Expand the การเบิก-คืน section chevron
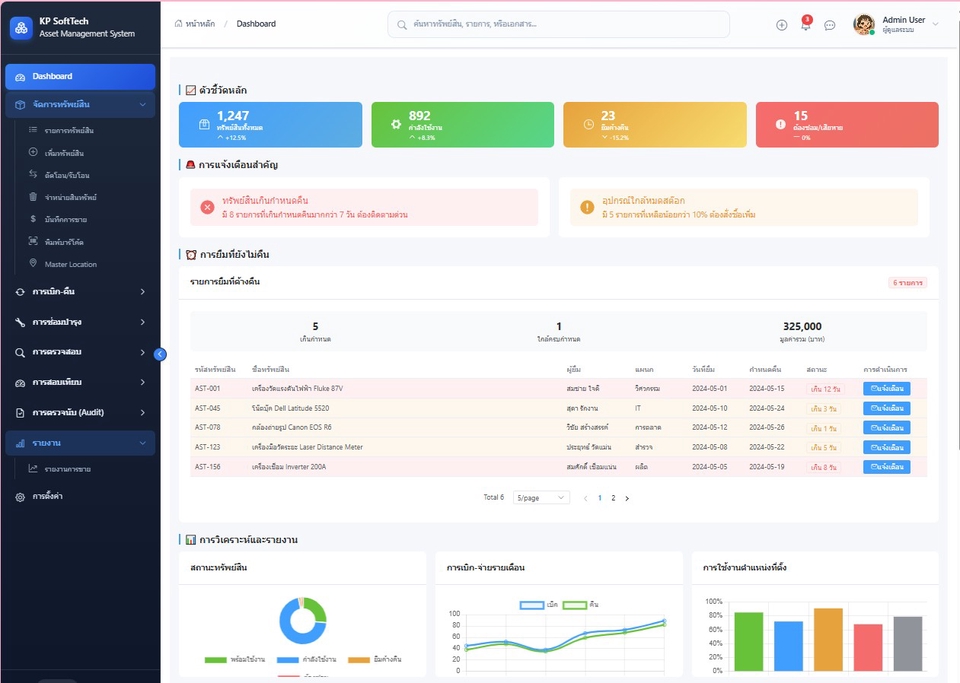960x683 pixels. pos(142,294)
